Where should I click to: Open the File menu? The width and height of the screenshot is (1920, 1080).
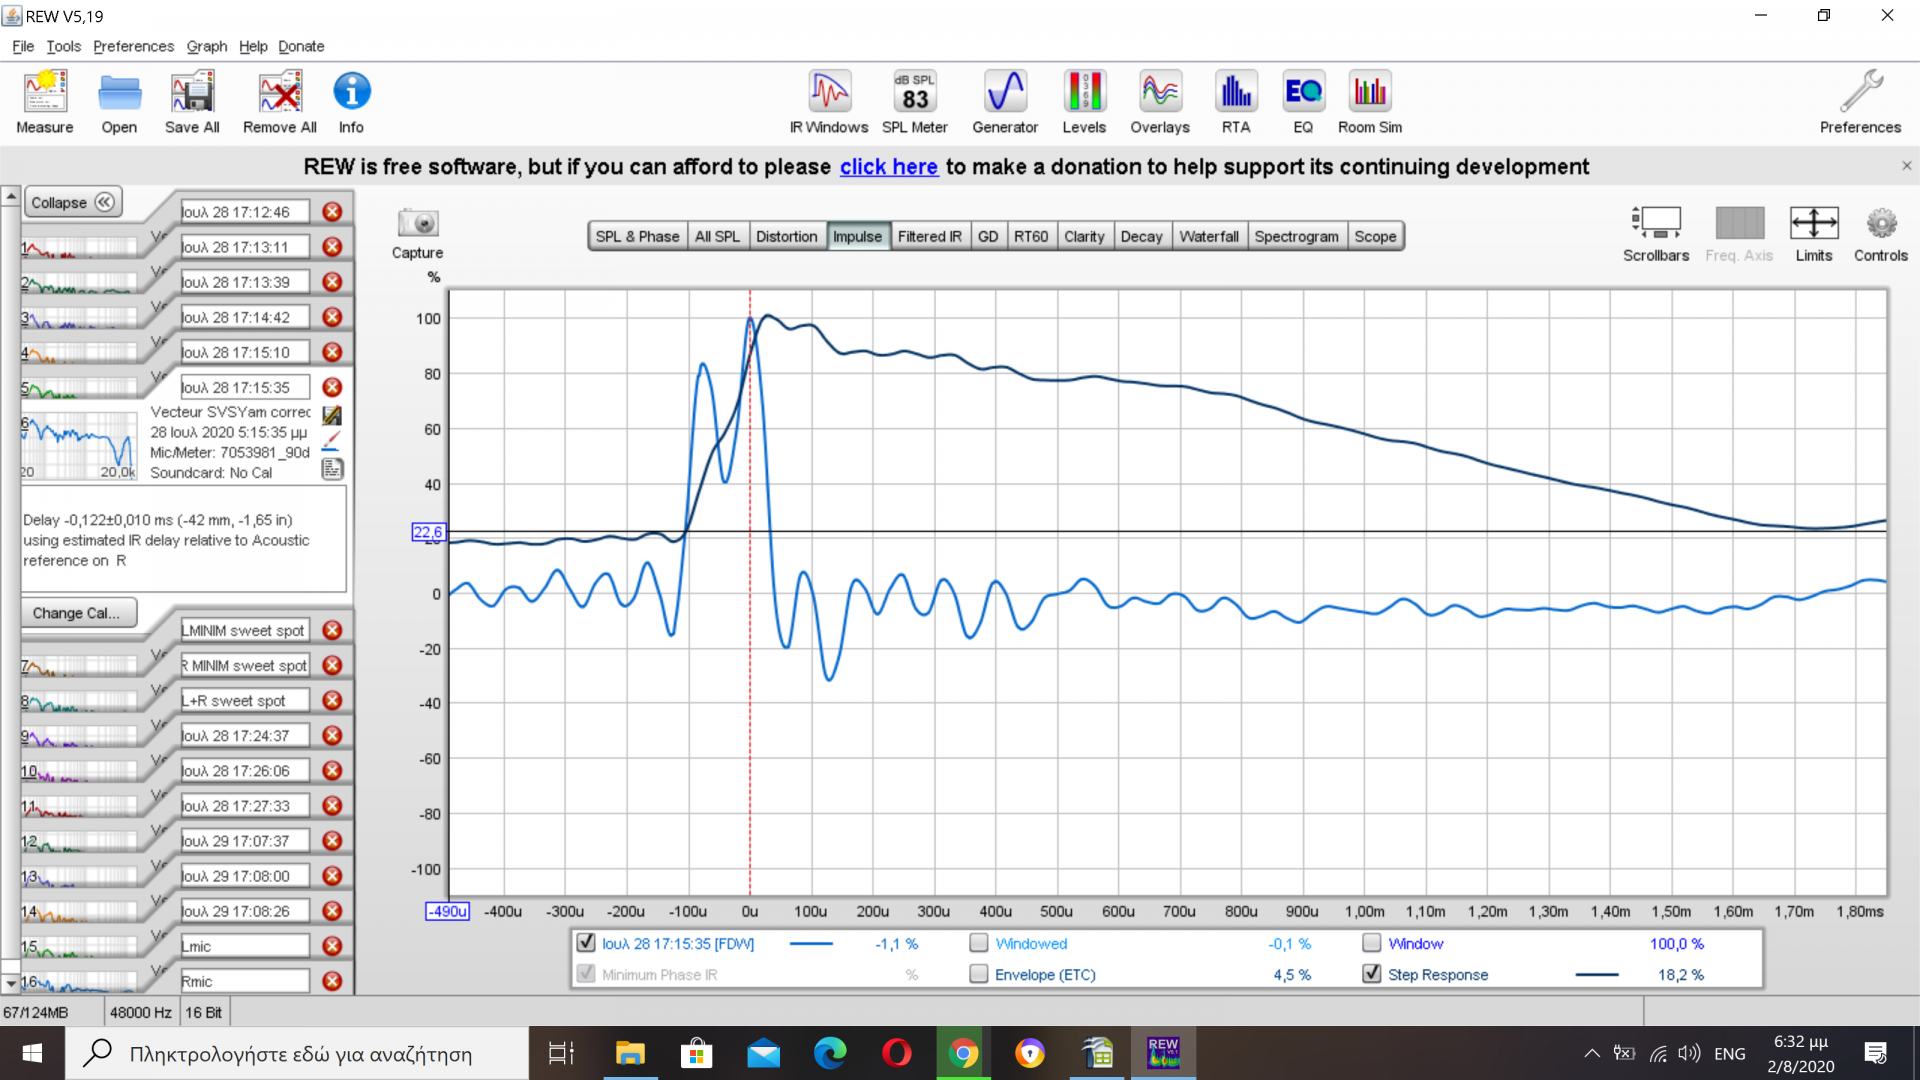23,46
